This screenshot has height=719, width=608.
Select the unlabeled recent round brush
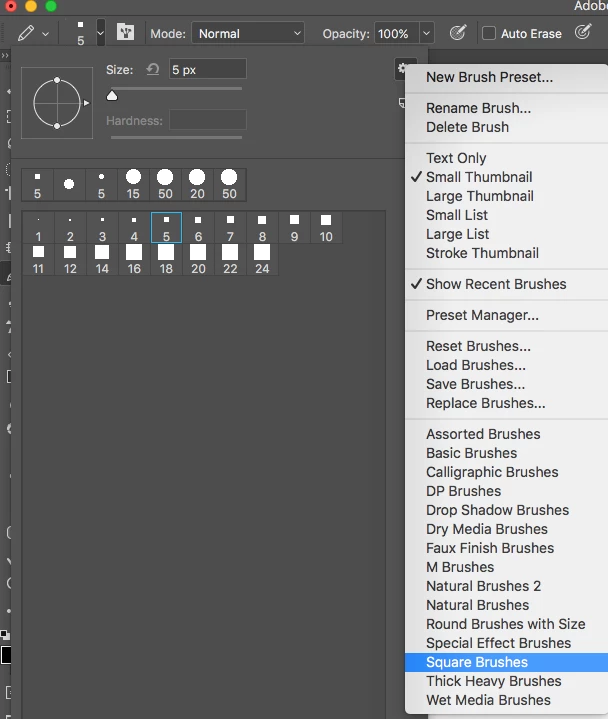69,185
